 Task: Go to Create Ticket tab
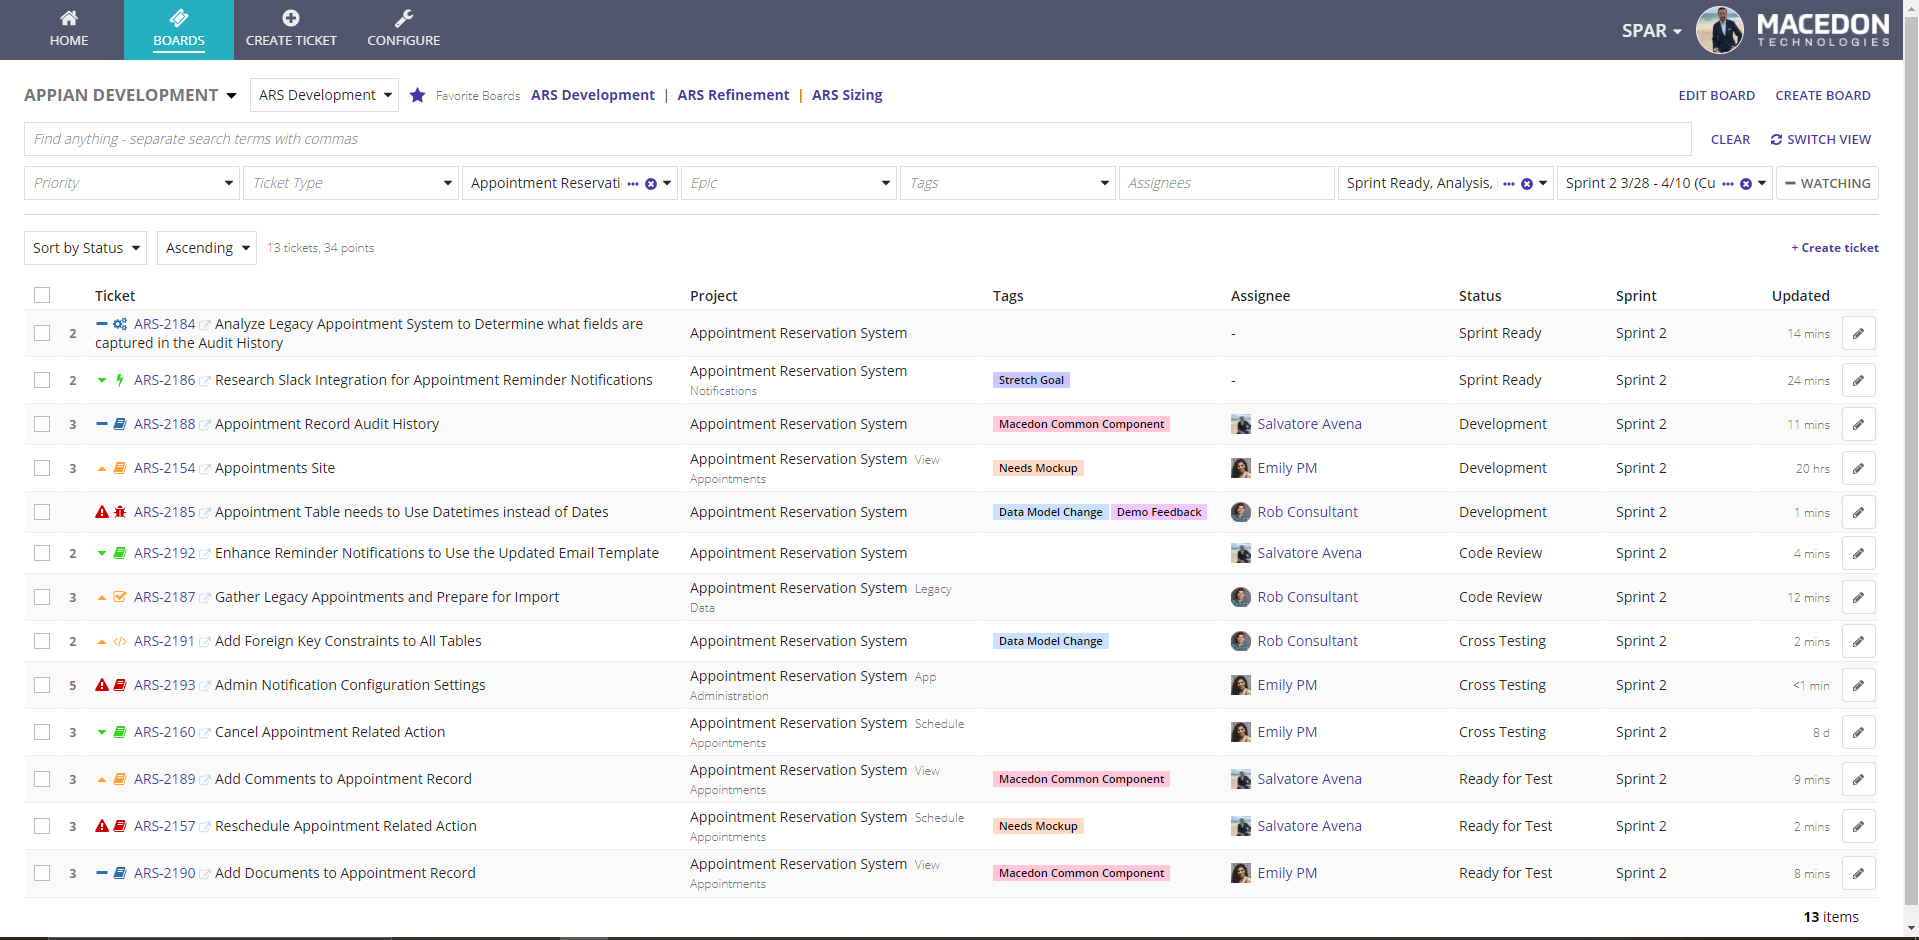pyautogui.click(x=291, y=29)
